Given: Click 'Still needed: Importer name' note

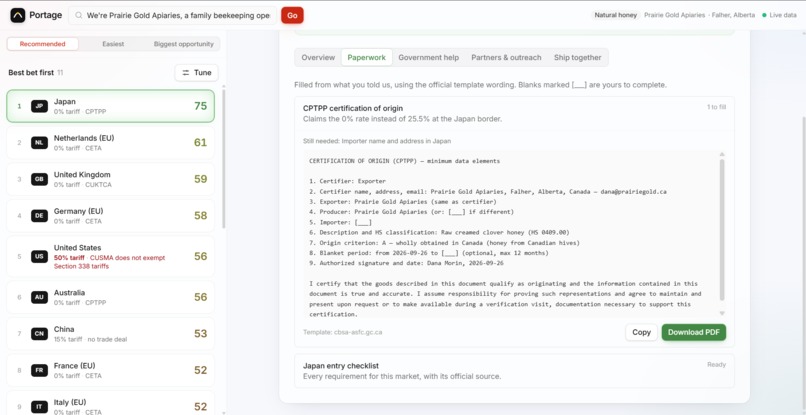Looking at the screenshot, I should pyautogui.click(x=377, y=141).
